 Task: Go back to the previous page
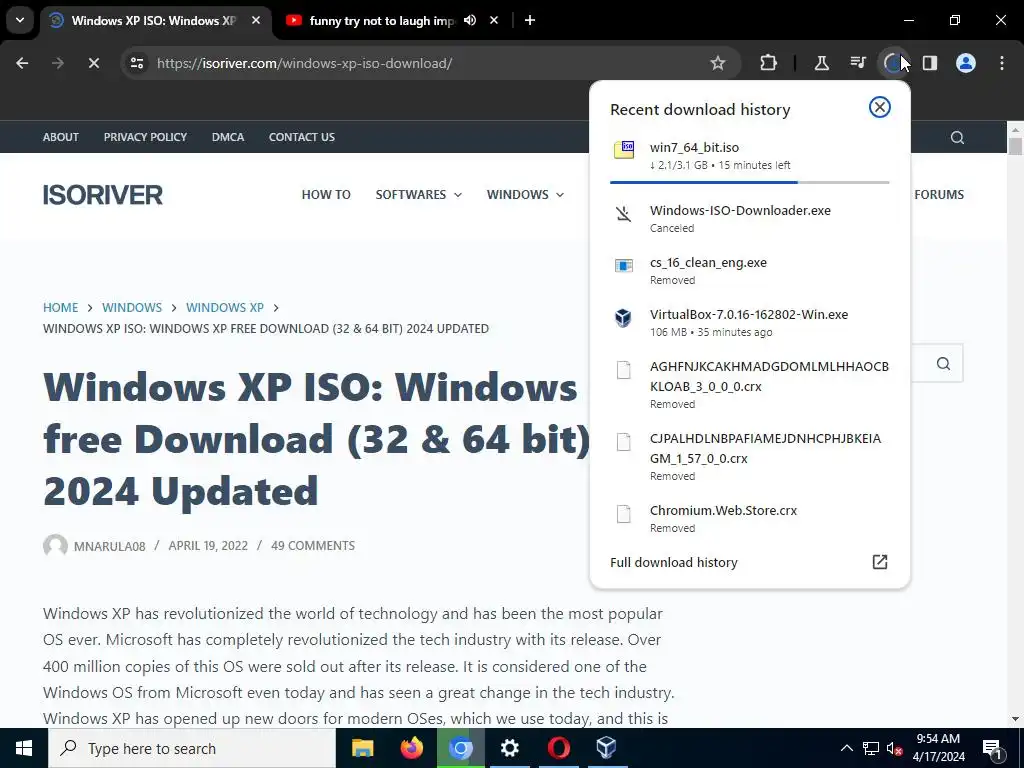click(22, 63)
